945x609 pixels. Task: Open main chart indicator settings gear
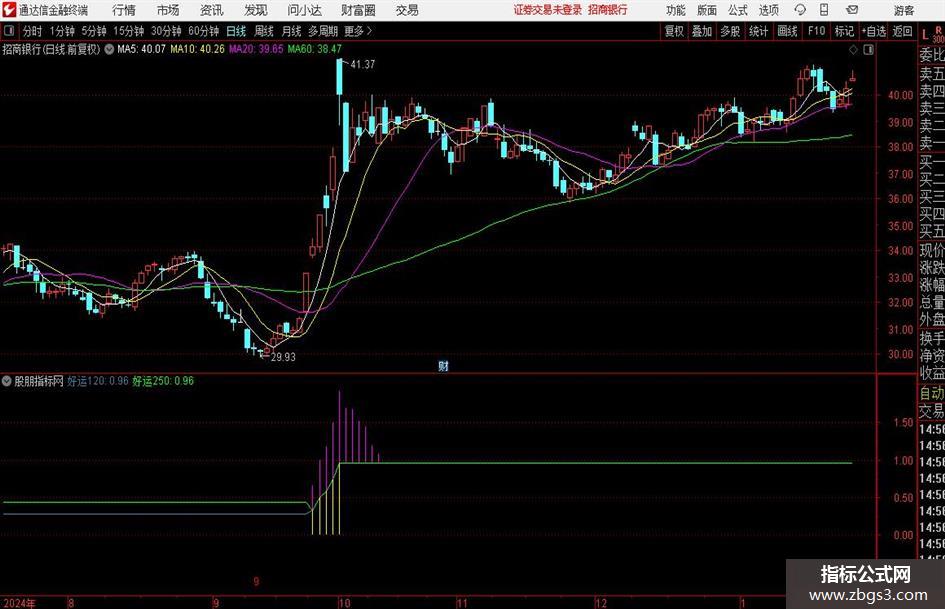[109, 49]
